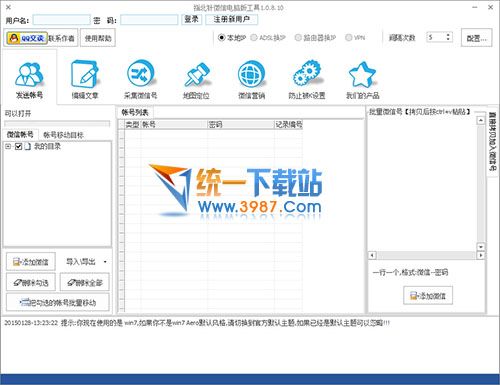The height and width of the screenshot is (385, 500).
Task: Switch to the 帐号移动目标 tab
Action: click(63, 135)
